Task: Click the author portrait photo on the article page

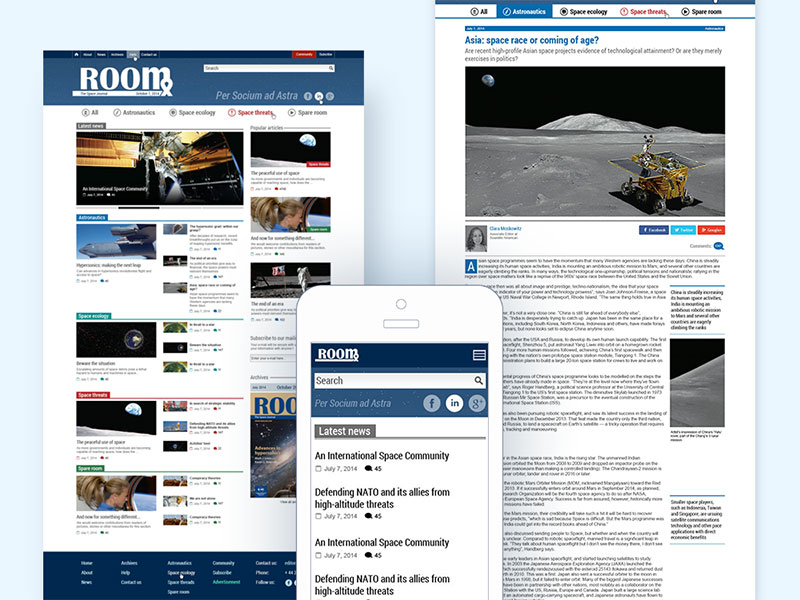Action: (x=476, y=238)
